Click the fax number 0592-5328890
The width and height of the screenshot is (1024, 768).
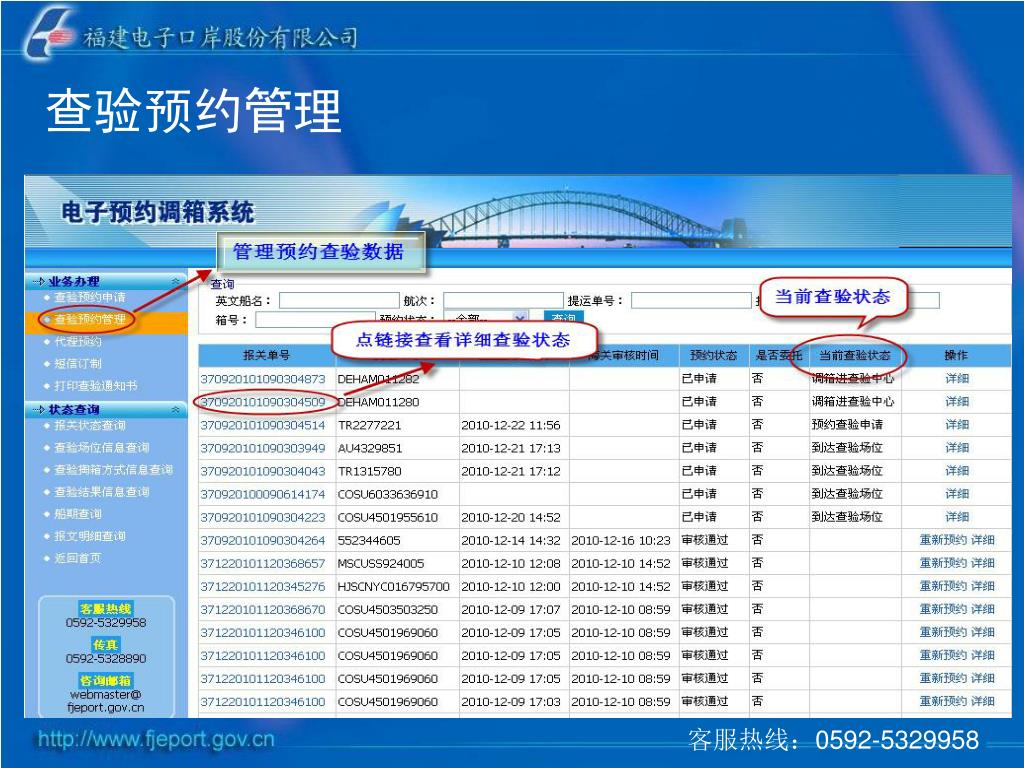click(x=106, y=659)
